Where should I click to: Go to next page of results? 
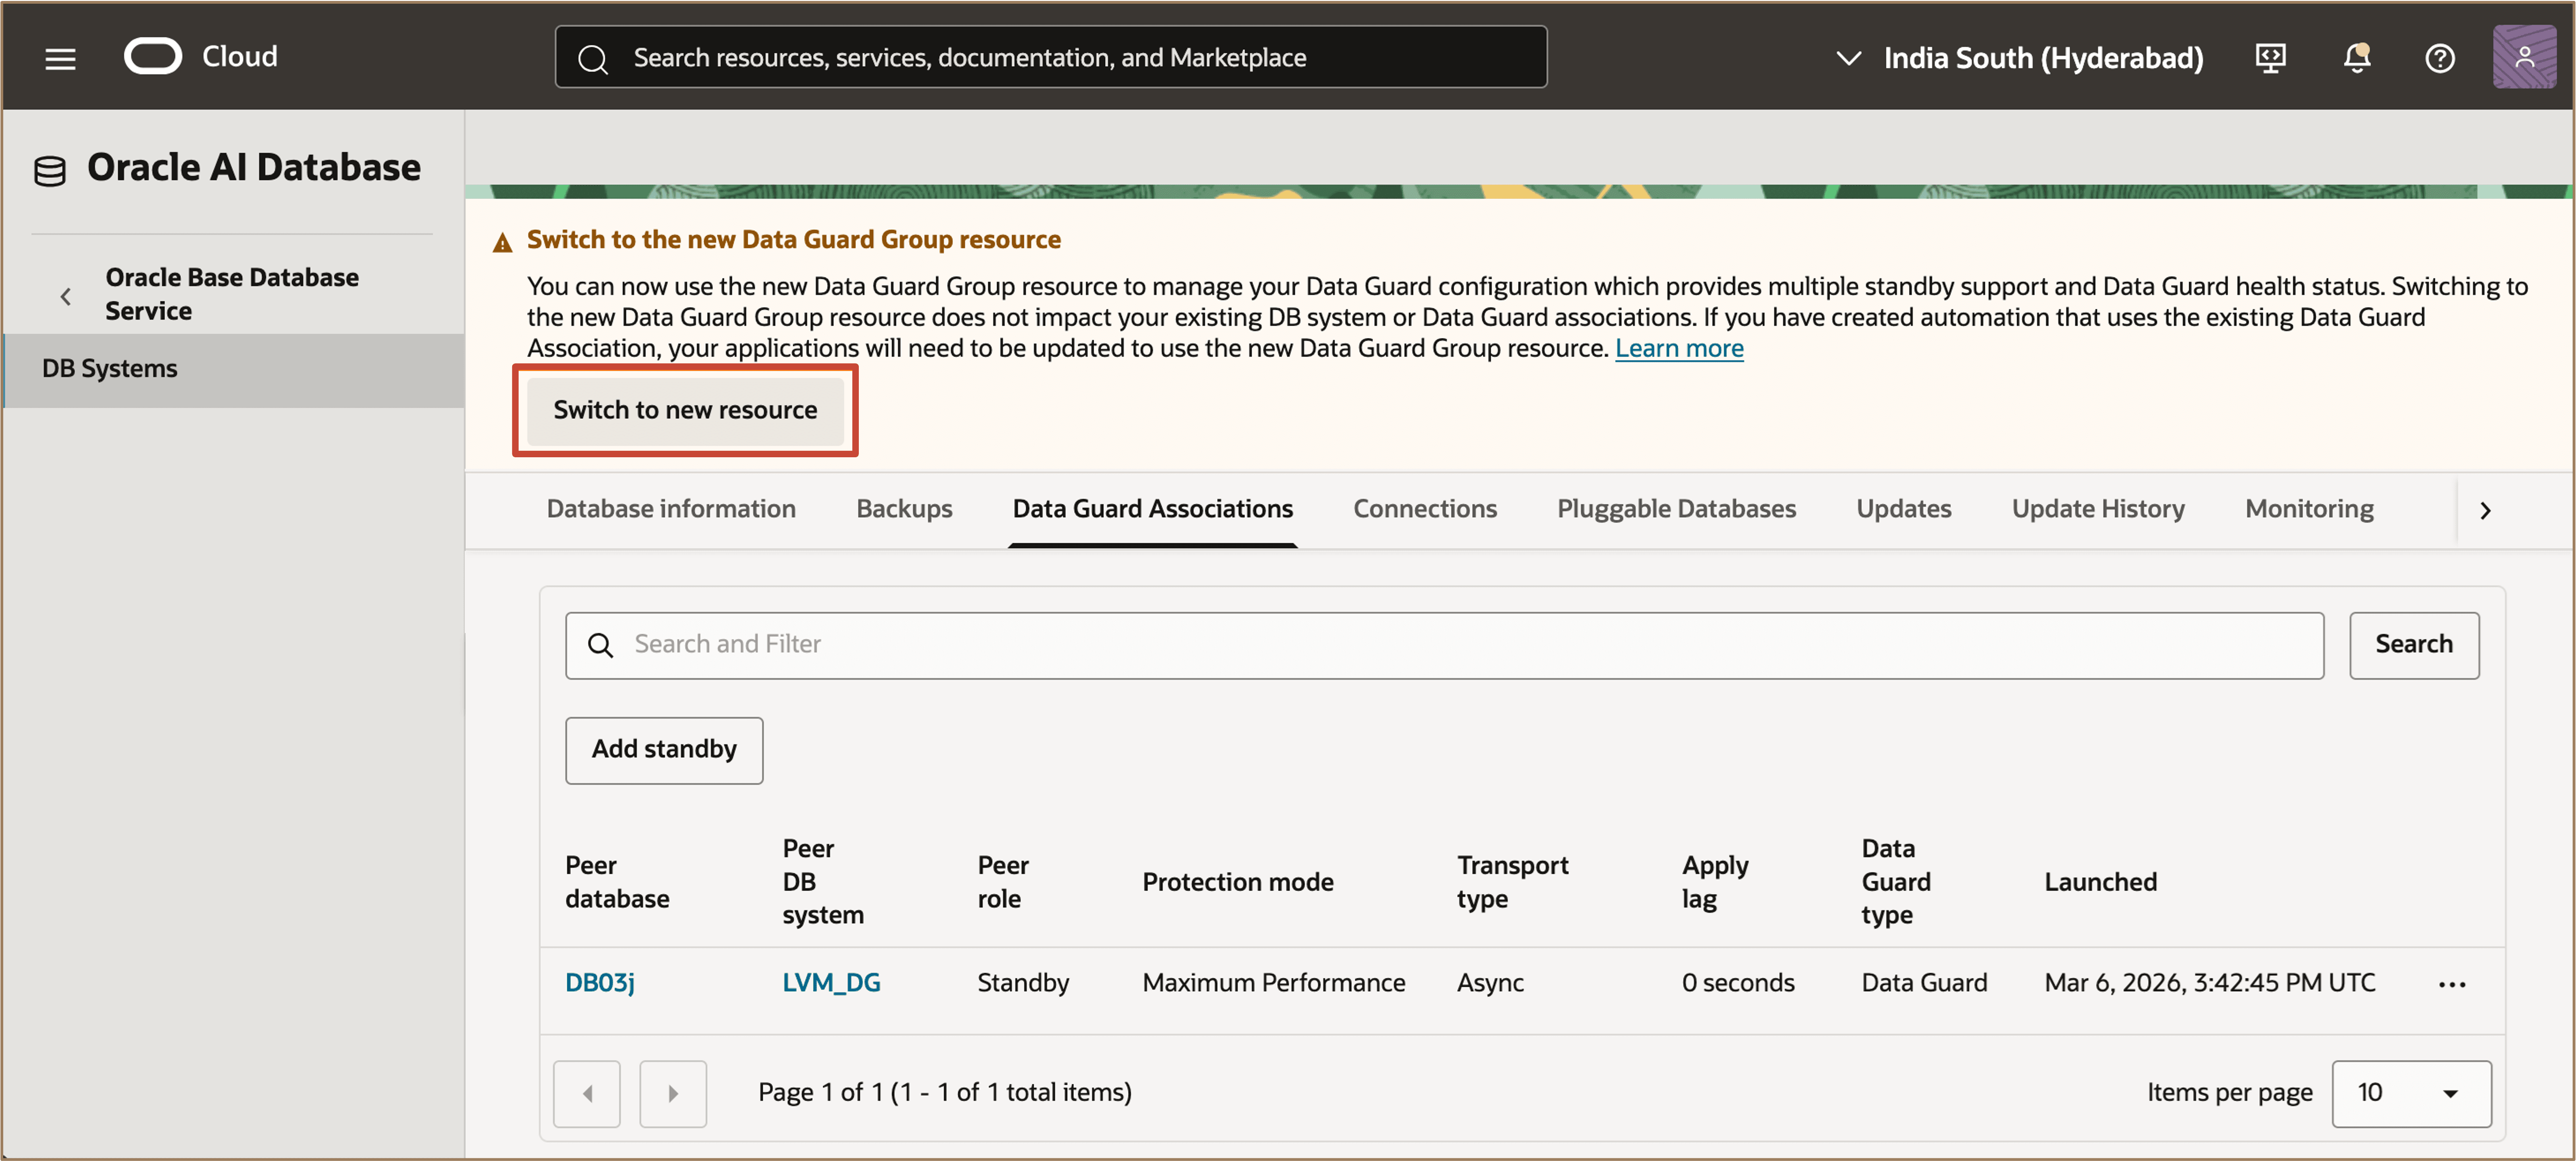pyautogui.click(x=673, y=1093)
